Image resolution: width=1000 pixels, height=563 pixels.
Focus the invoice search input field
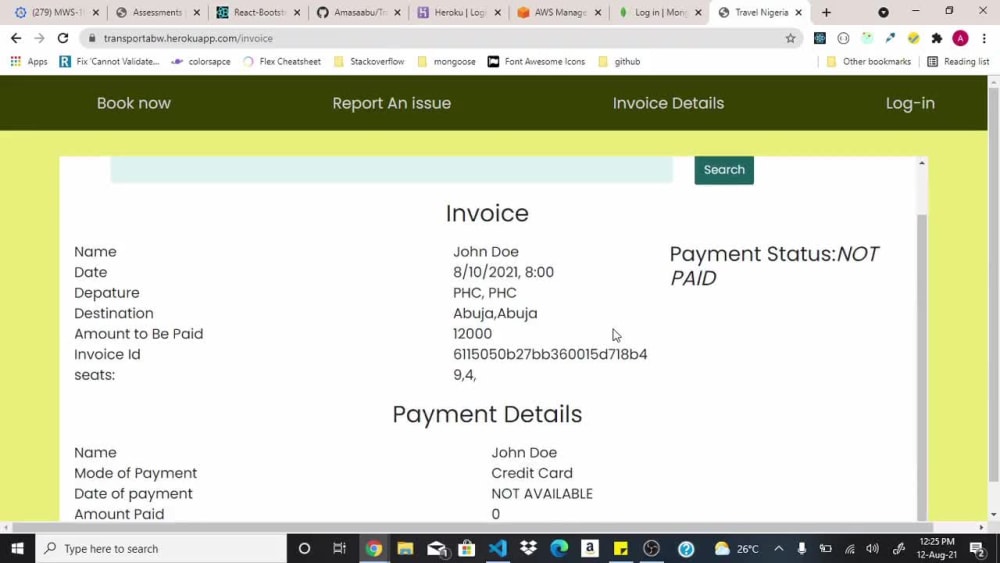click(391, 170)
